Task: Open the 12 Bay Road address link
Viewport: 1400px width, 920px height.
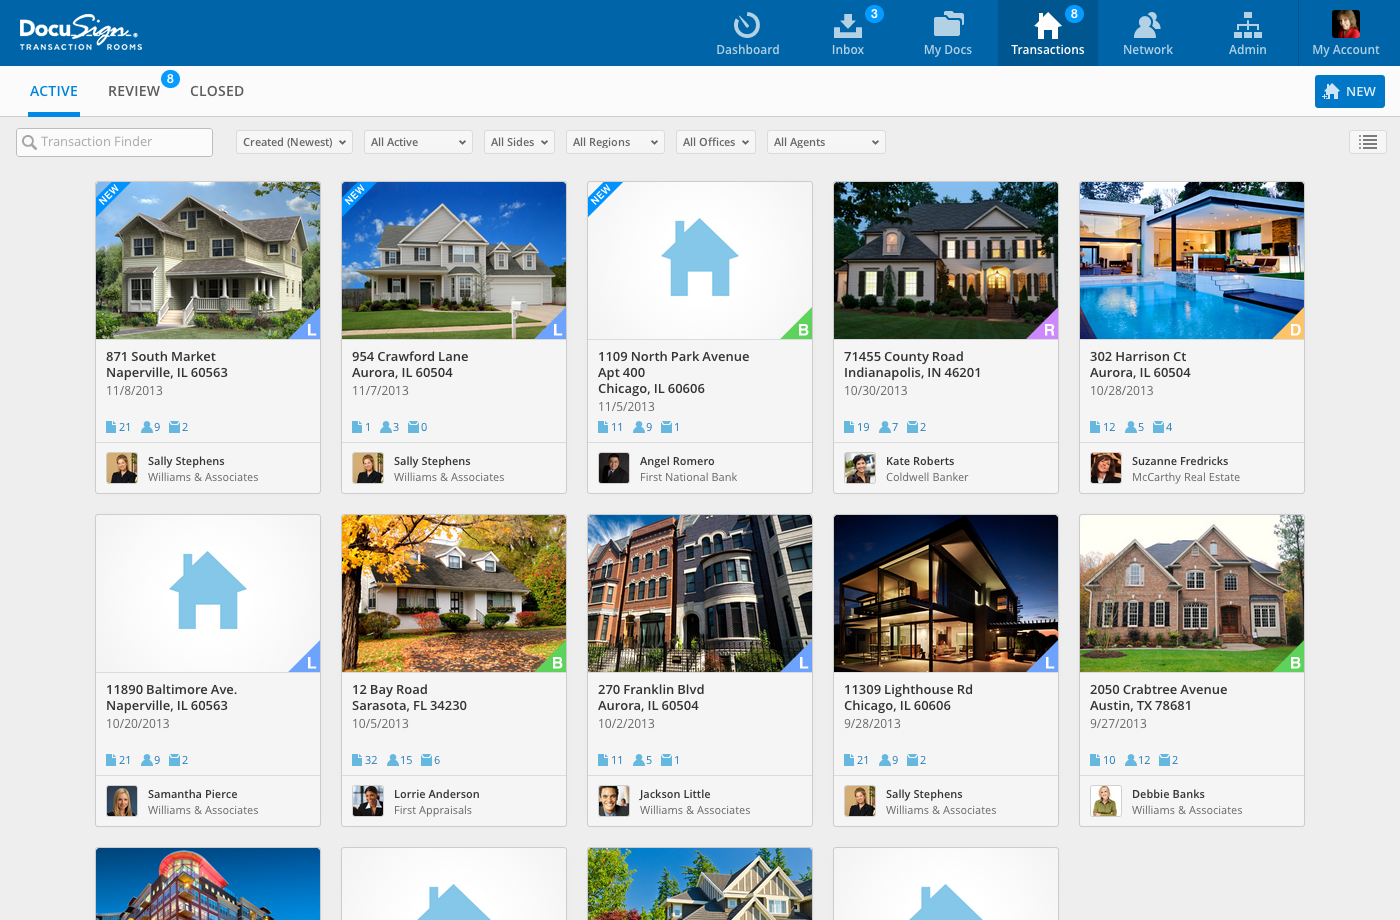Action: point(409,697)
